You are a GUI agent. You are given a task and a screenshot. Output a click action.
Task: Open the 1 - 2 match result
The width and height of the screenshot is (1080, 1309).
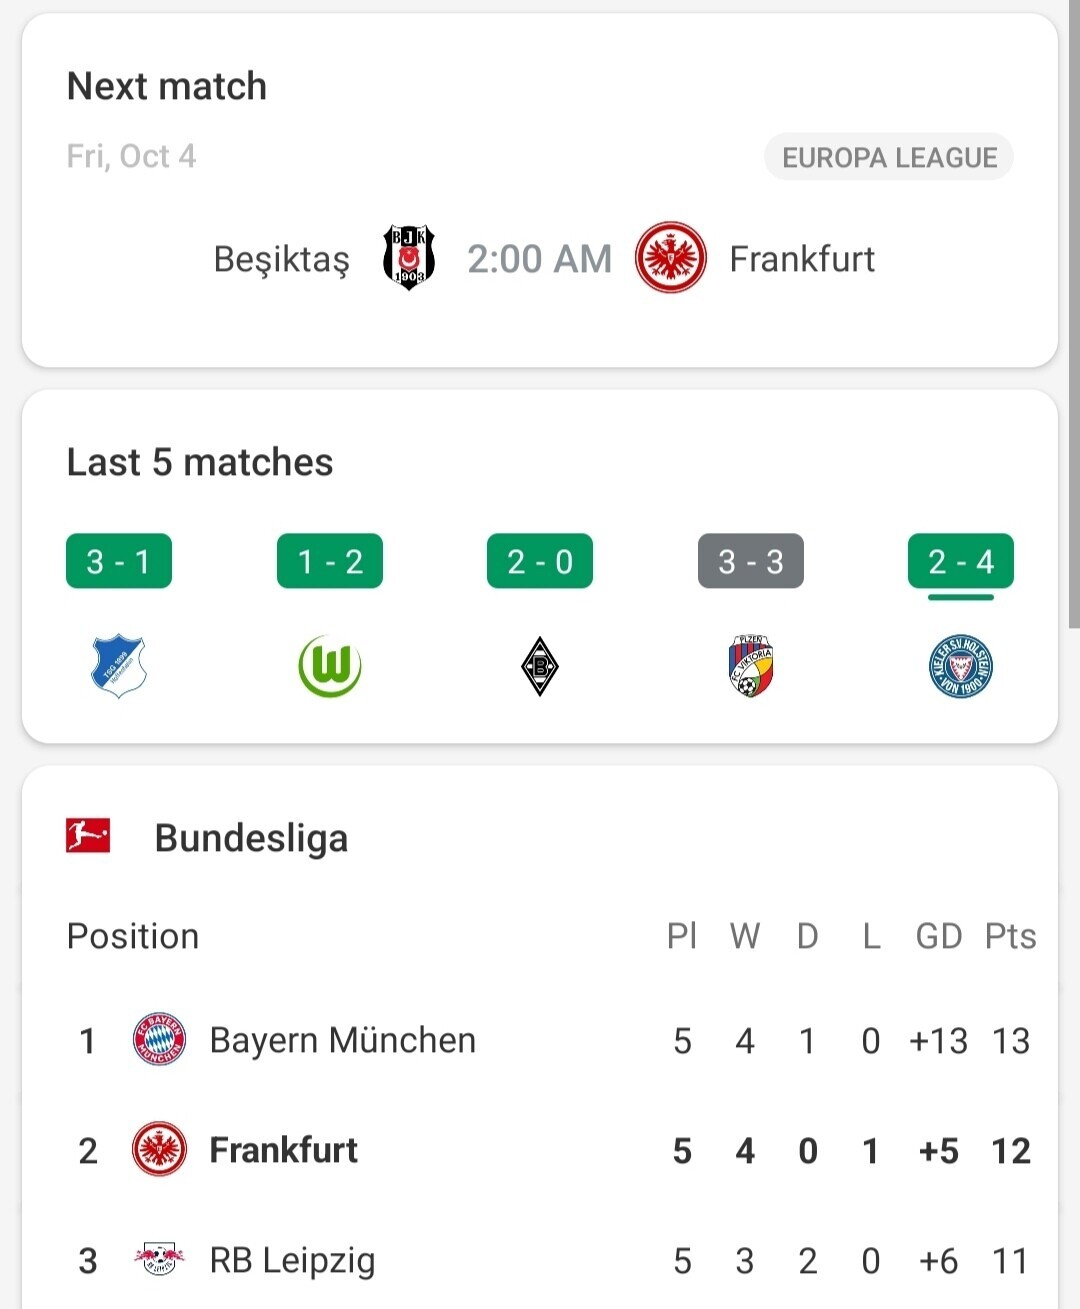pyautogui.click(x=330, y=561)
